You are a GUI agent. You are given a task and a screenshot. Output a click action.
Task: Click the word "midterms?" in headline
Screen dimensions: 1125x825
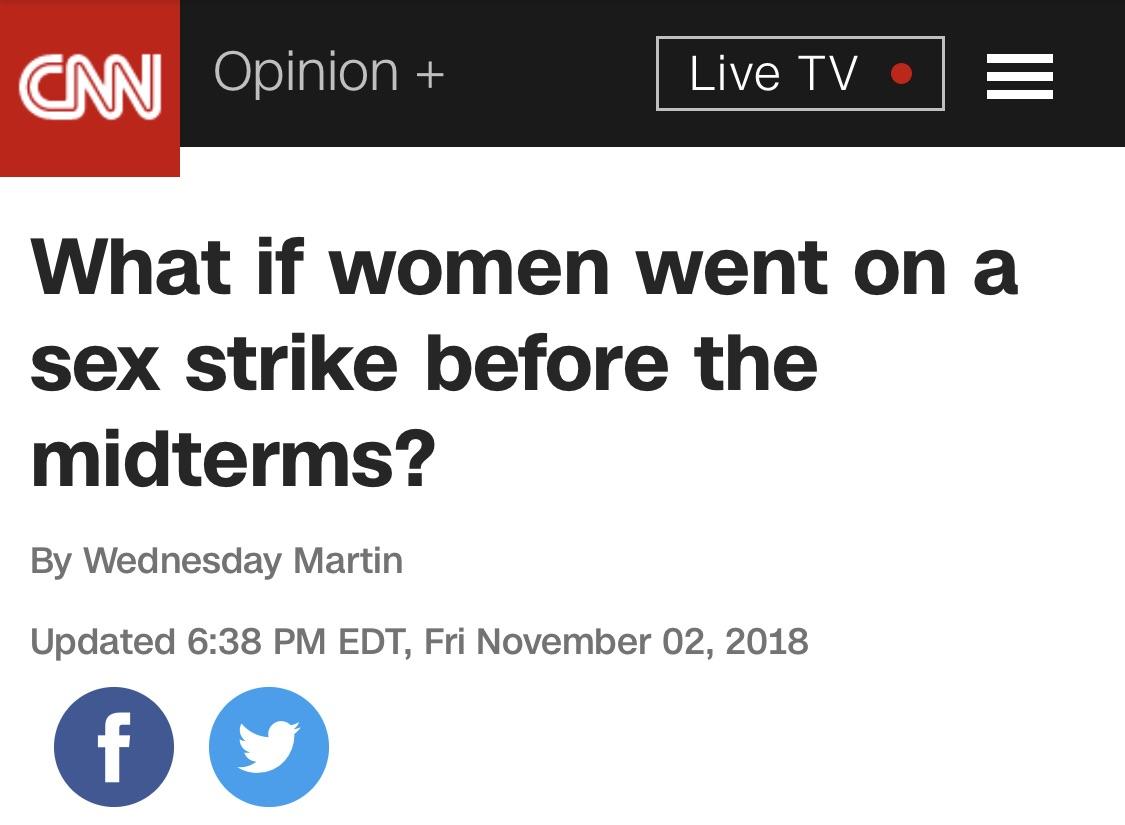[233, 458]
